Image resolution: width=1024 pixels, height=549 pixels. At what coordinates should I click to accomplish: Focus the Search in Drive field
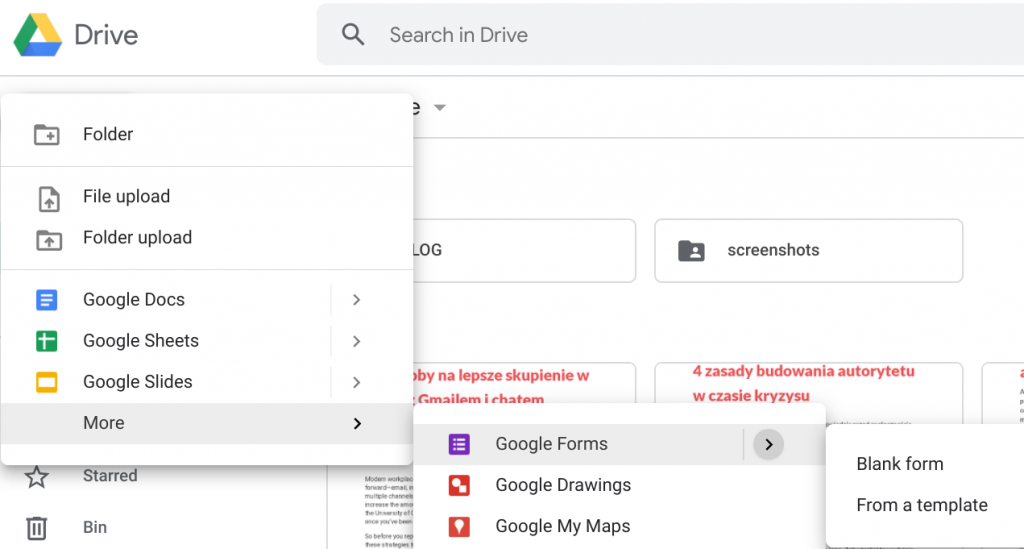click(x=670, y=35)
